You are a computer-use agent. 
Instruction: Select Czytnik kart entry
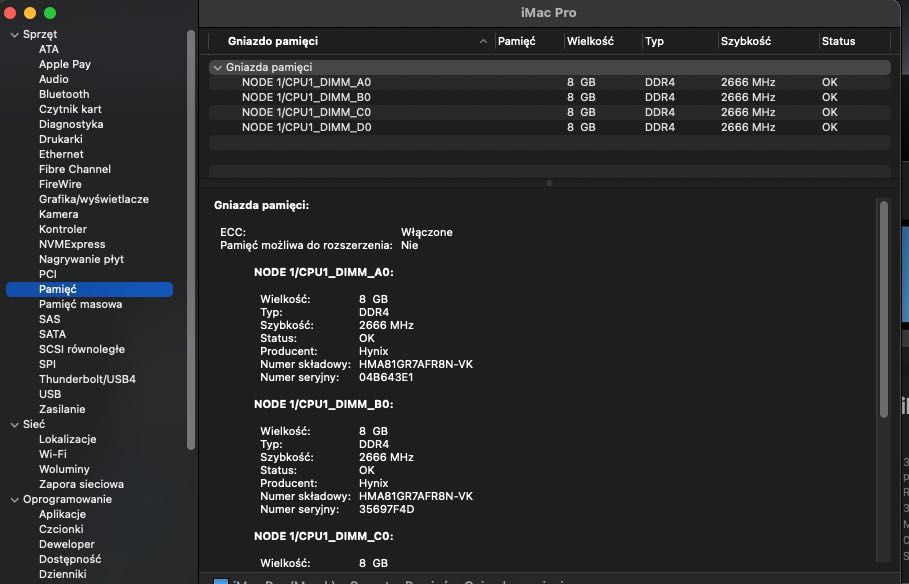(x=70, y=110)
